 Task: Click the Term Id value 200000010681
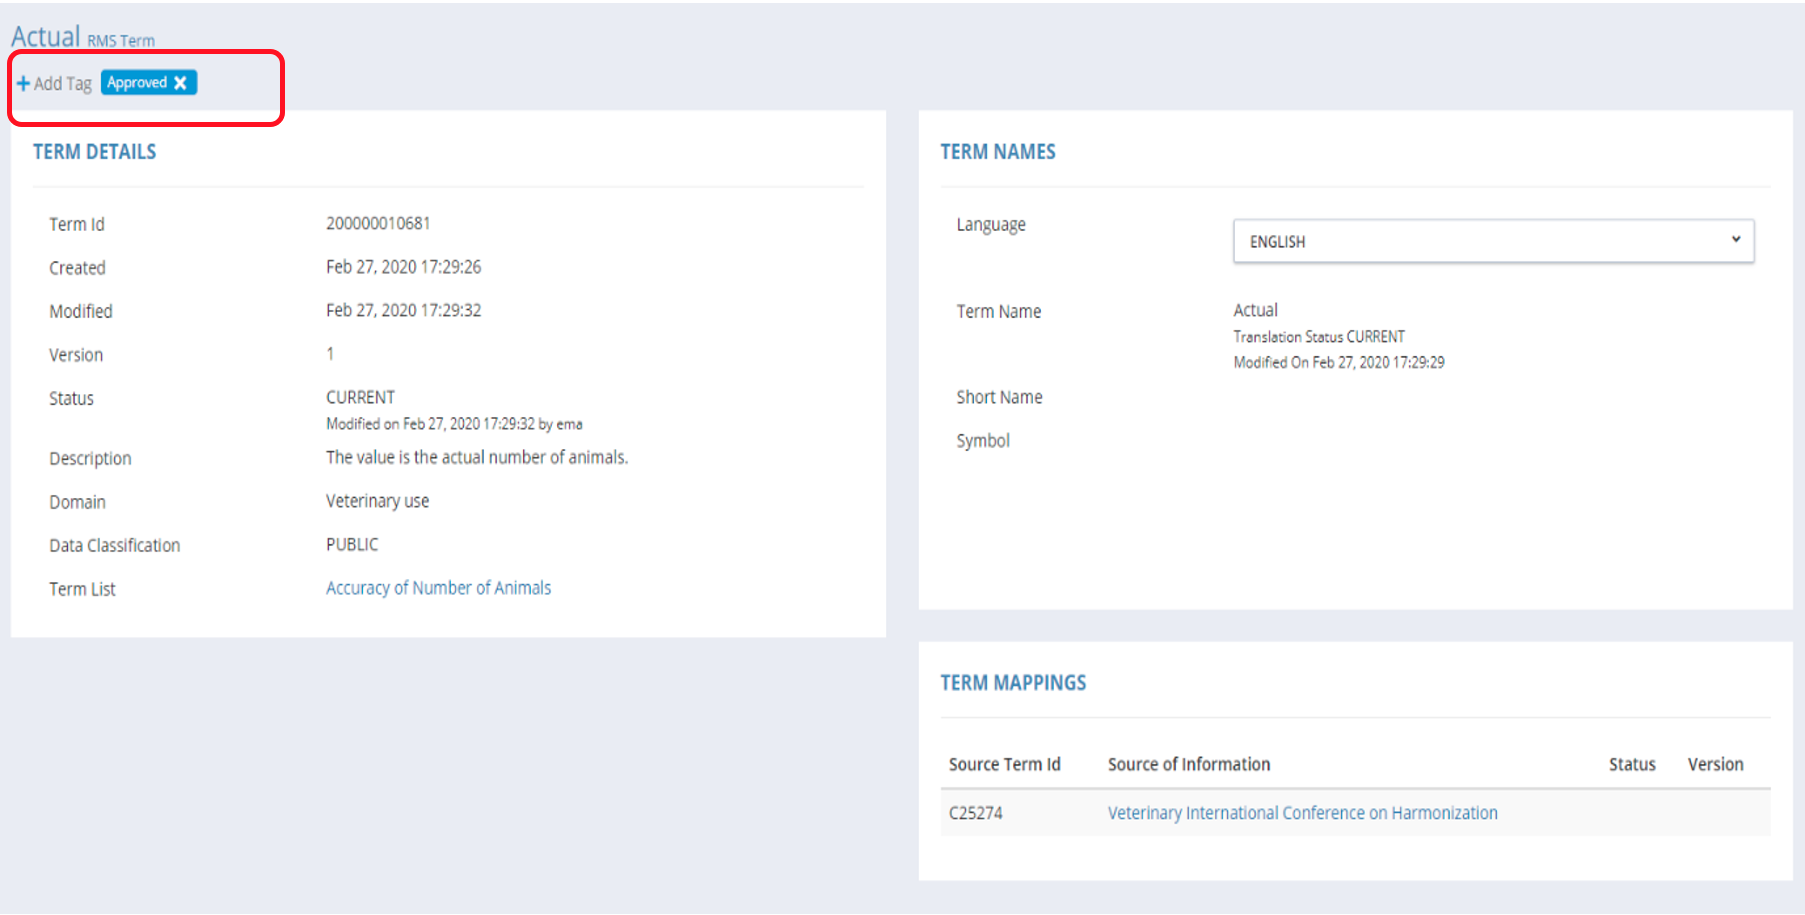click(378, 223)
